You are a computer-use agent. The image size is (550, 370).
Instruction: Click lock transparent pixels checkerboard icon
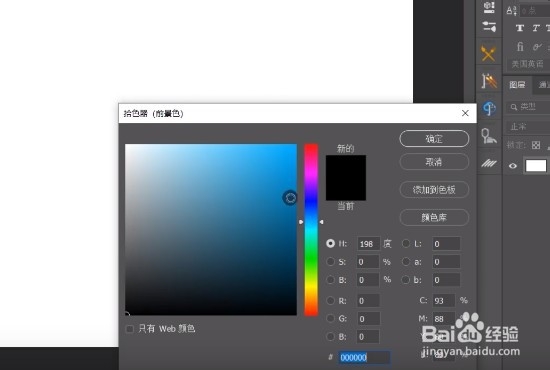[x=536, y=145]
